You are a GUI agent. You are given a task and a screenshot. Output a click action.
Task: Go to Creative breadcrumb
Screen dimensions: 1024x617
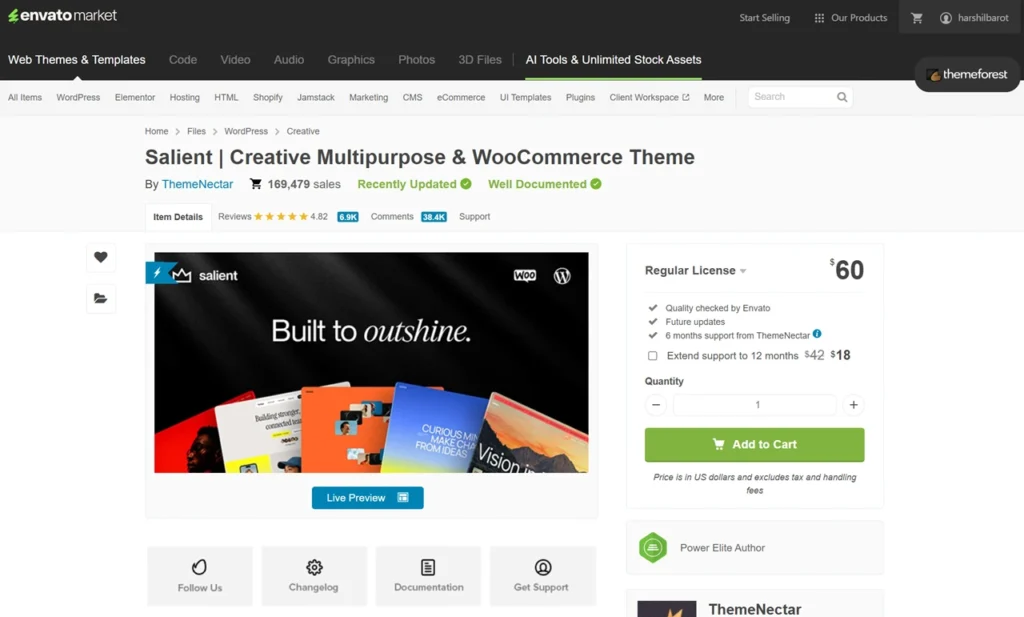tap(303, 131)
